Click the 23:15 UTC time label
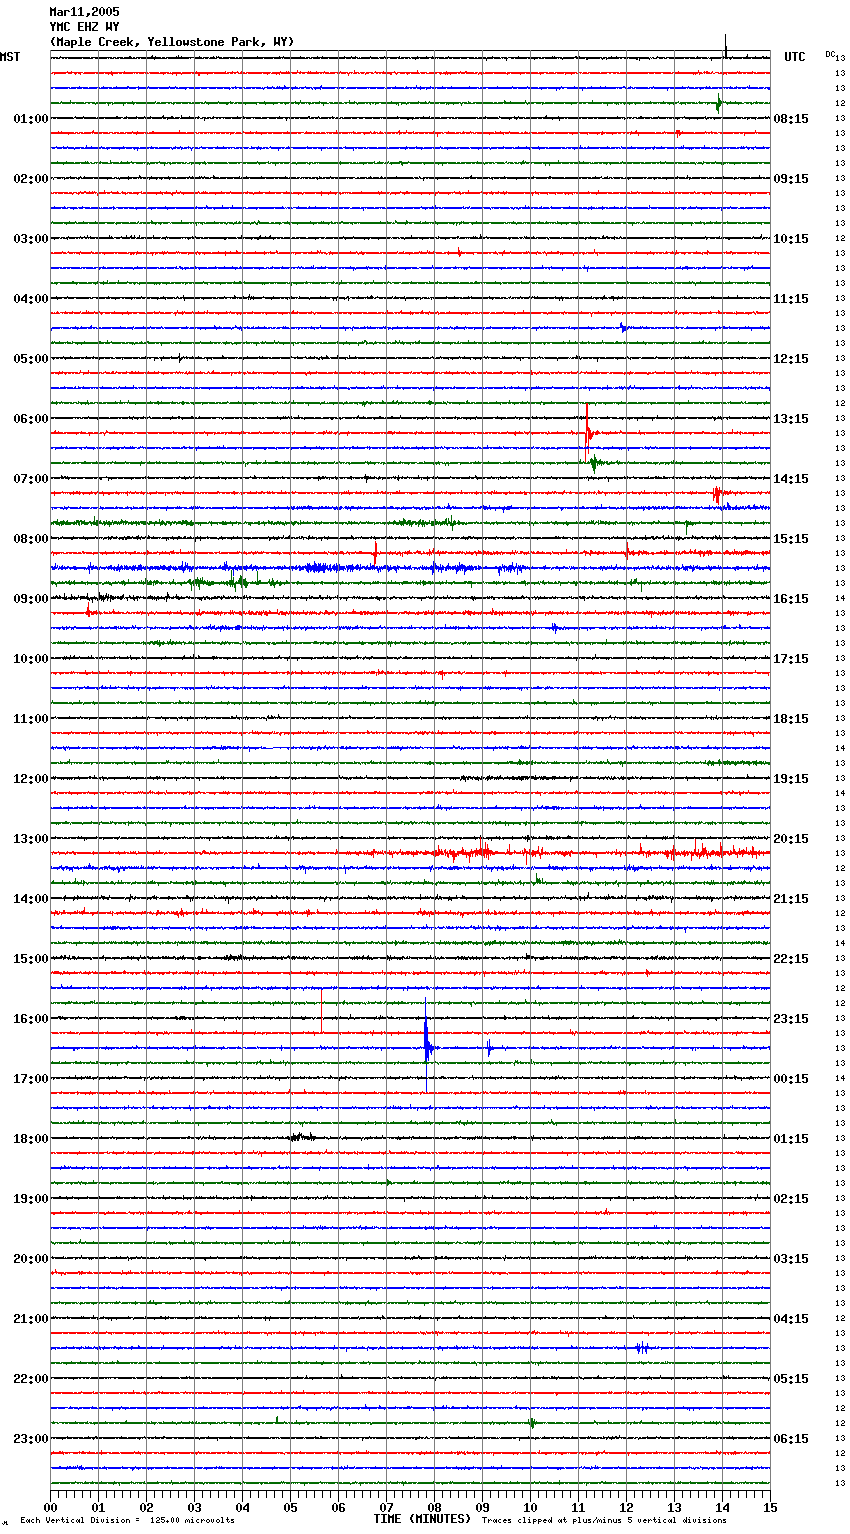This screenshot has width=850, height=1534. pos(791,1019)
